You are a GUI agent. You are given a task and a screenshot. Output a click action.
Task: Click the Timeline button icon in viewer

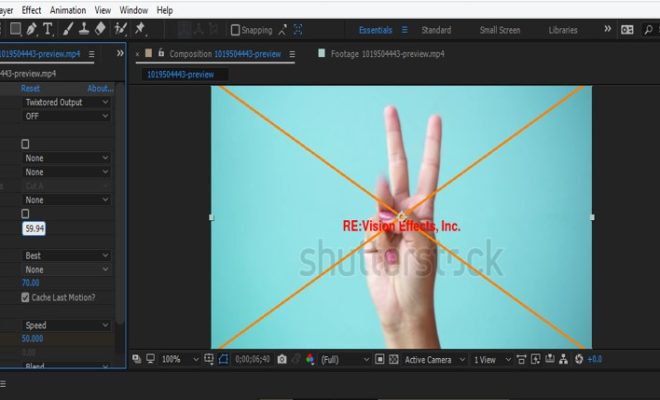point(550,360)
